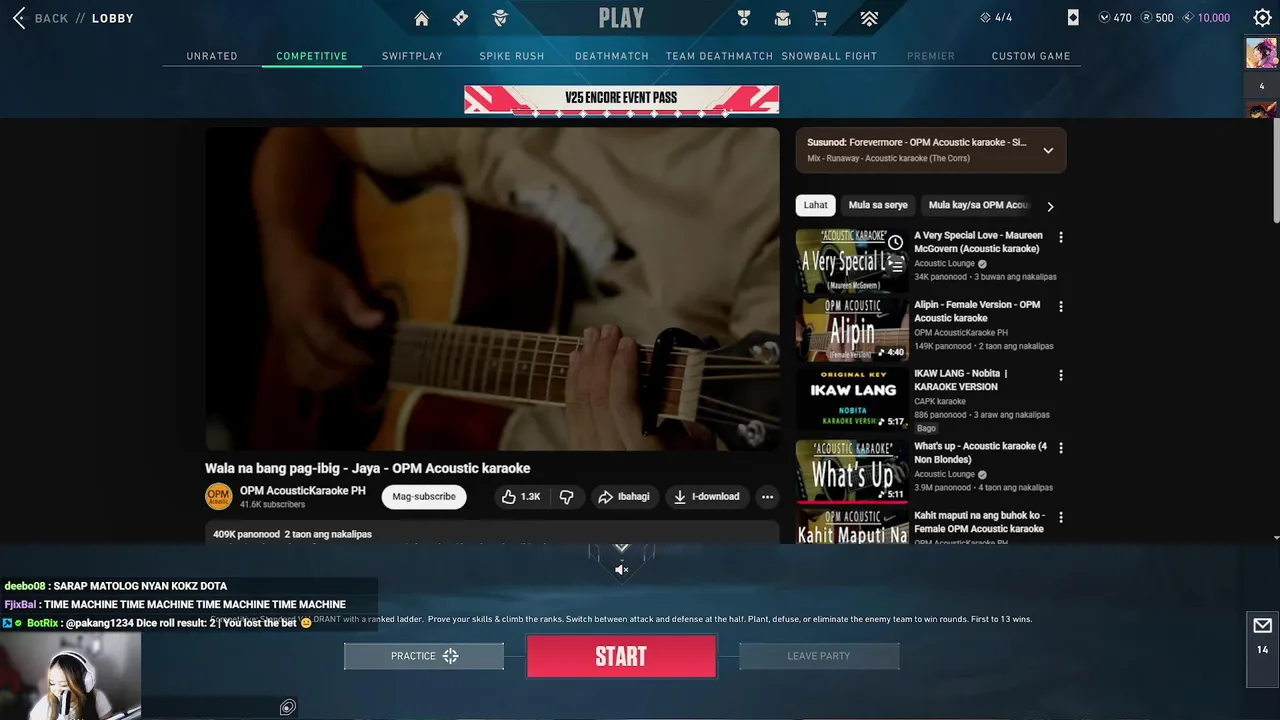Open the Career medal icon
This screenshot has width=1280, height=720.
point(743,18)
